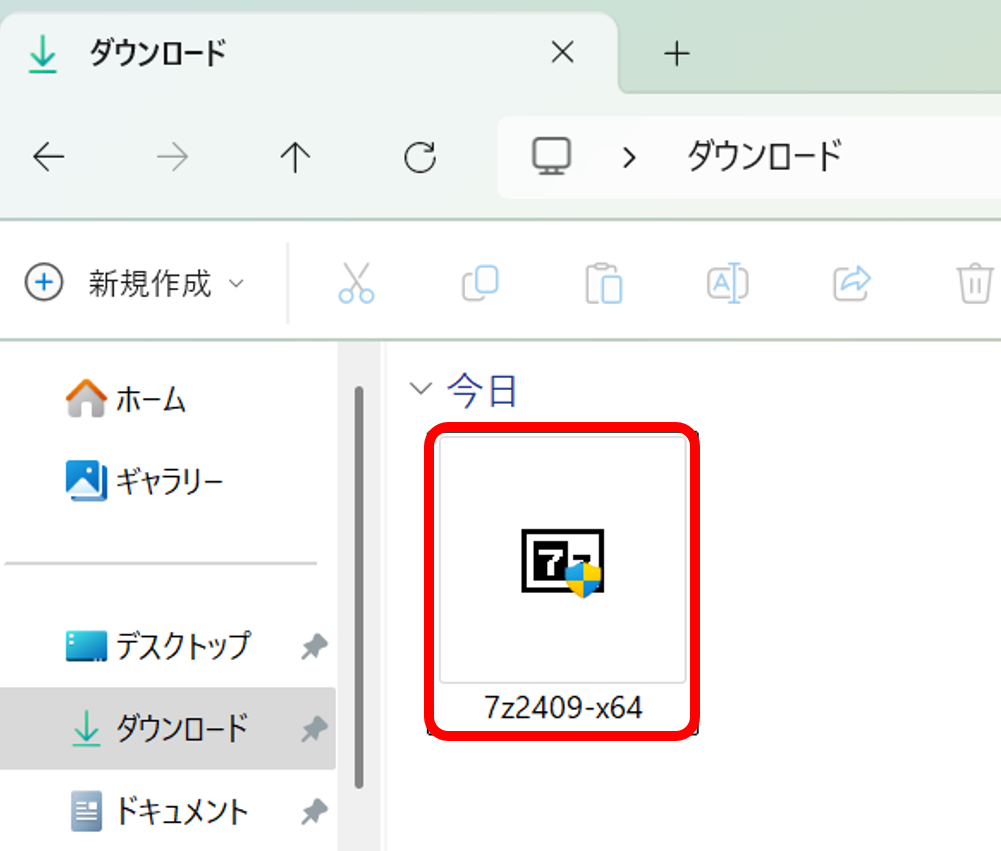Click the Delete trash can icon
1001x851 pixels.
click(975, 283)
